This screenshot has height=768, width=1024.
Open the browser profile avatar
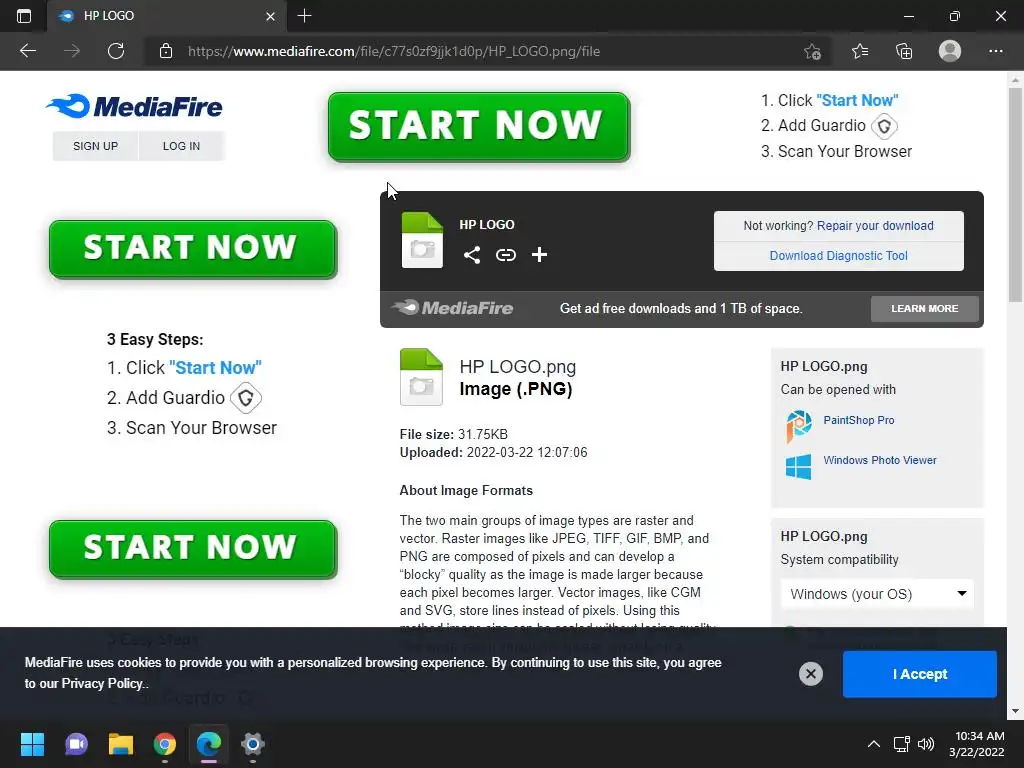950,51
